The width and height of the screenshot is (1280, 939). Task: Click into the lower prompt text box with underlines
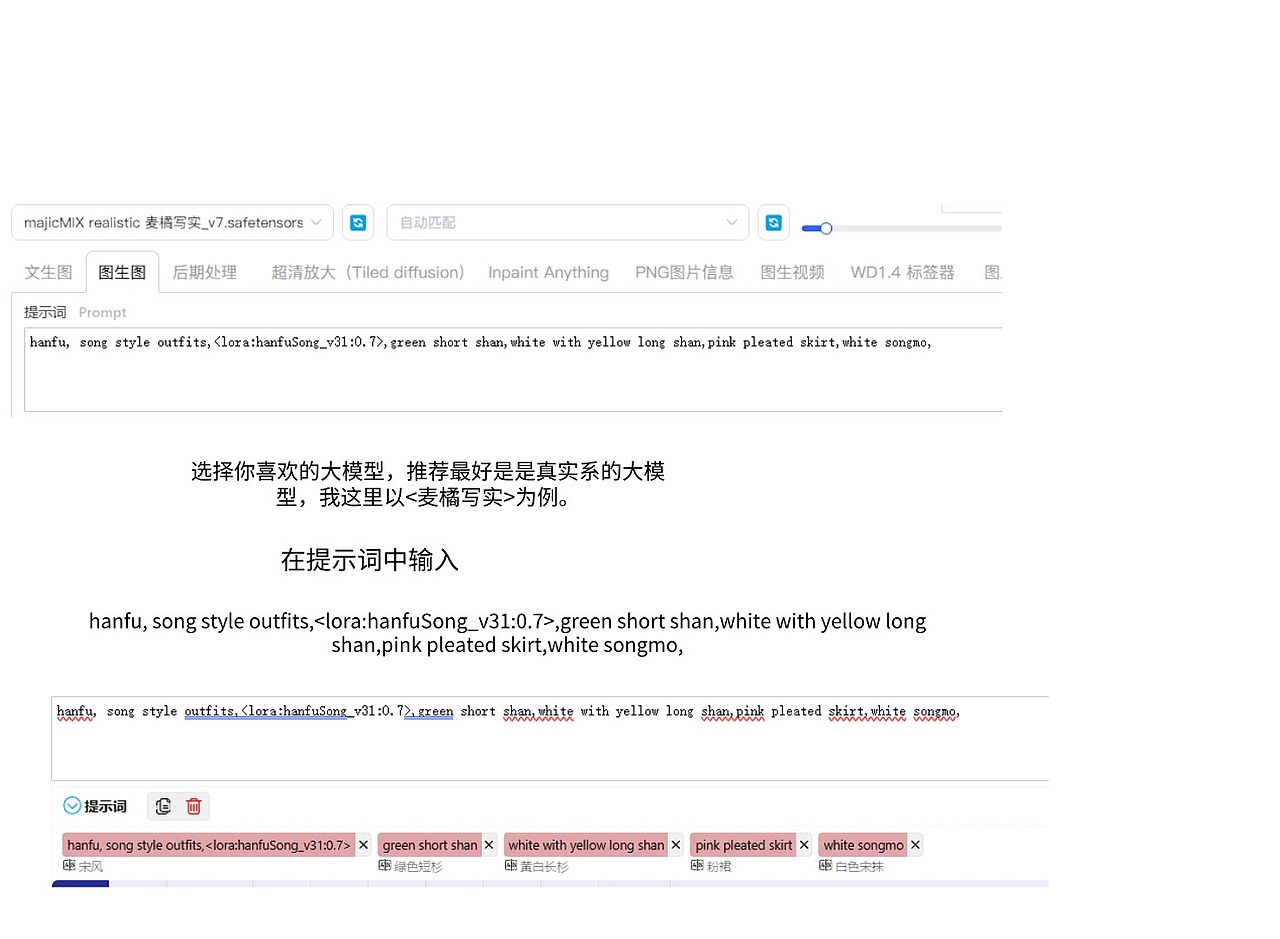[x=550, y=738]
